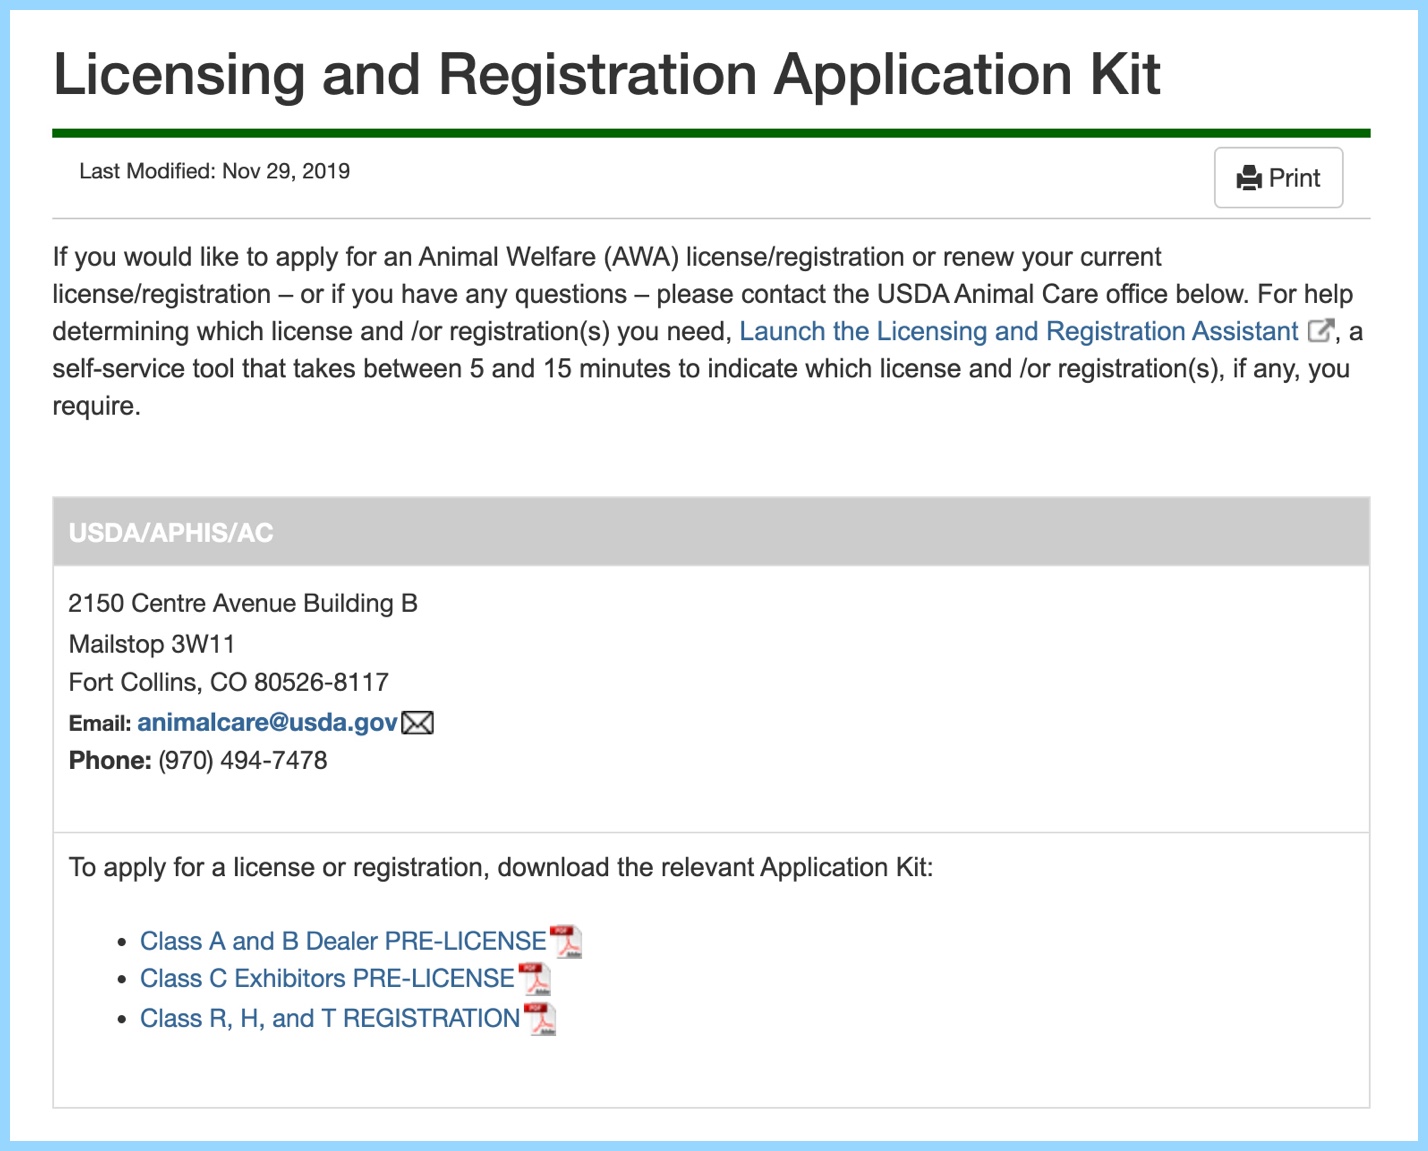The image size is (1428, 1151).
Task: Open Class A and B Dealer PRE-LICENSE link
Action: coord(342,941)
